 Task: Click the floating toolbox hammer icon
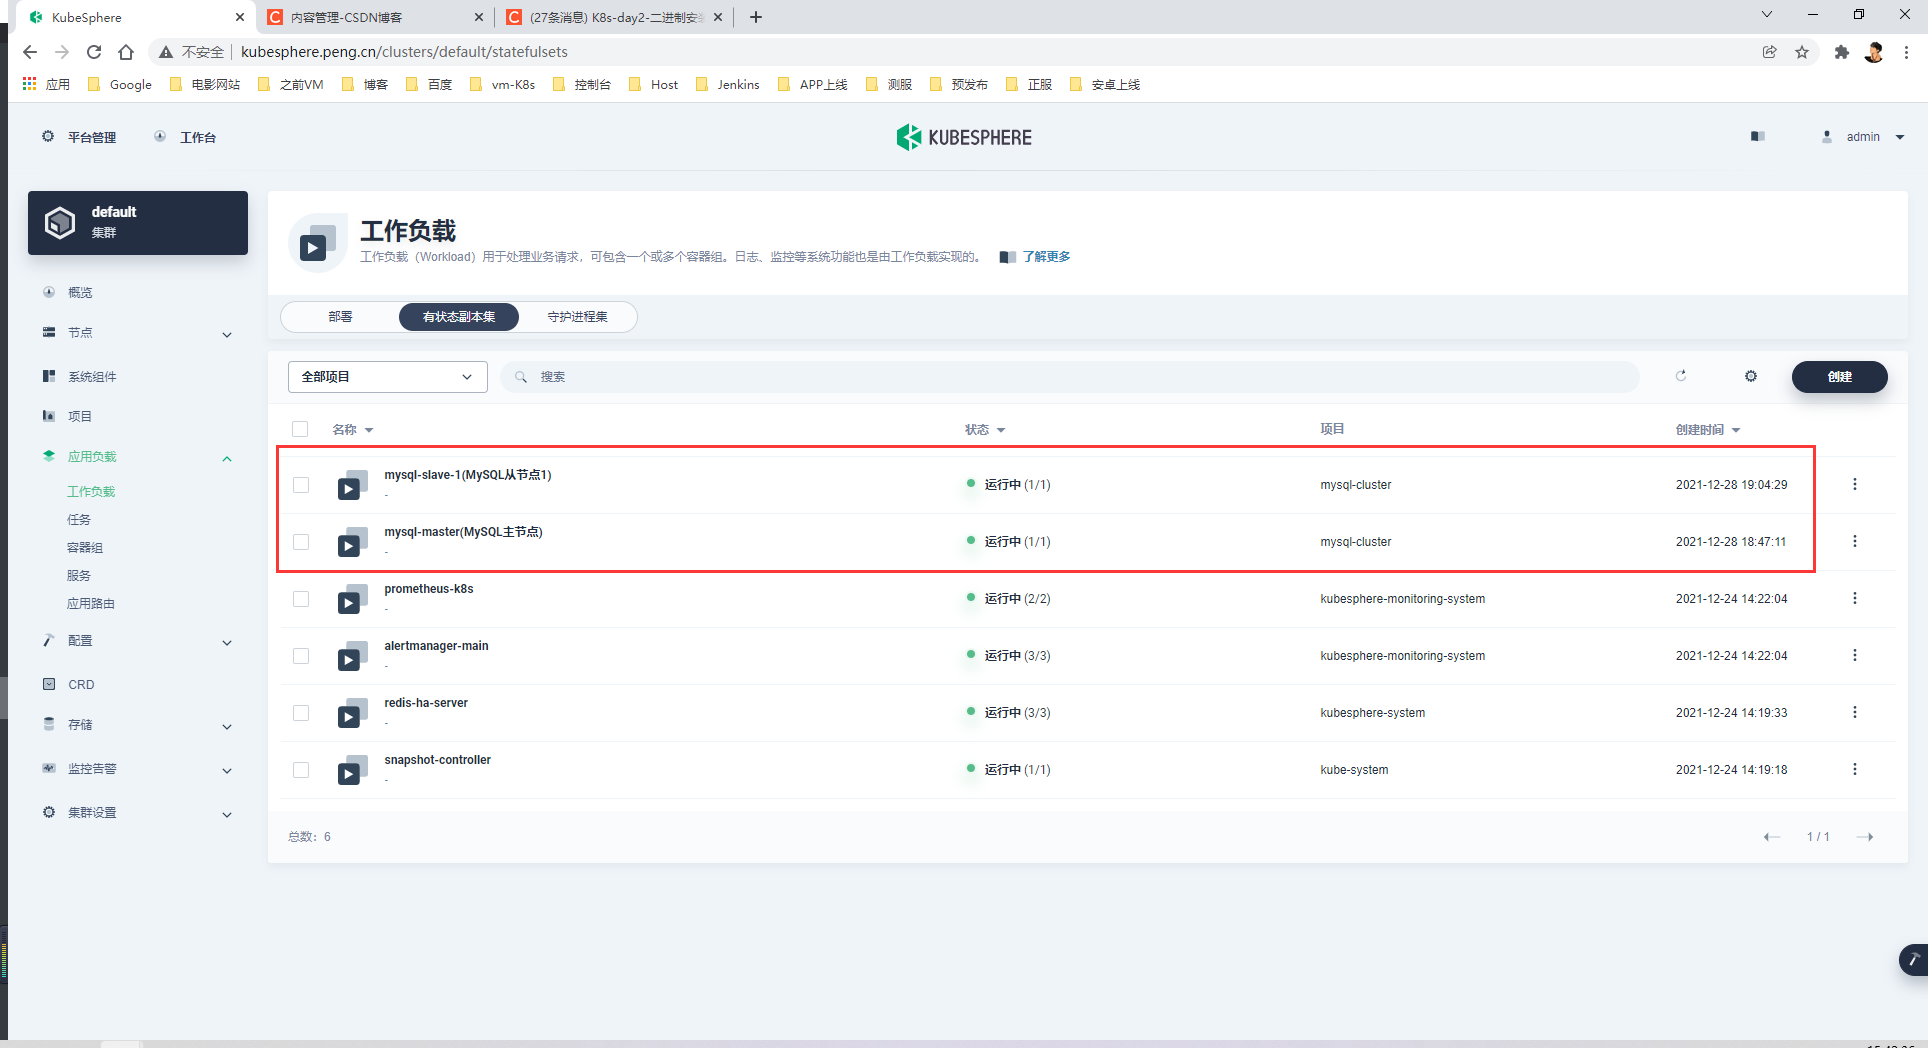[1913, 960]
